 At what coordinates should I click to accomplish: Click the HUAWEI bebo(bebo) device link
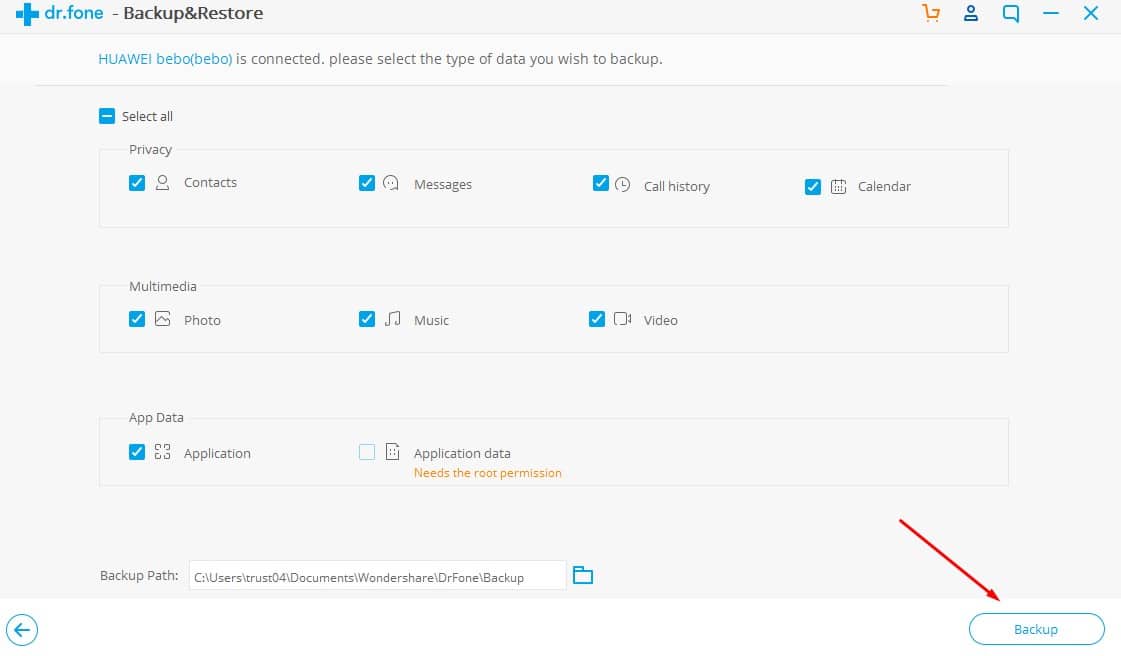165,59
